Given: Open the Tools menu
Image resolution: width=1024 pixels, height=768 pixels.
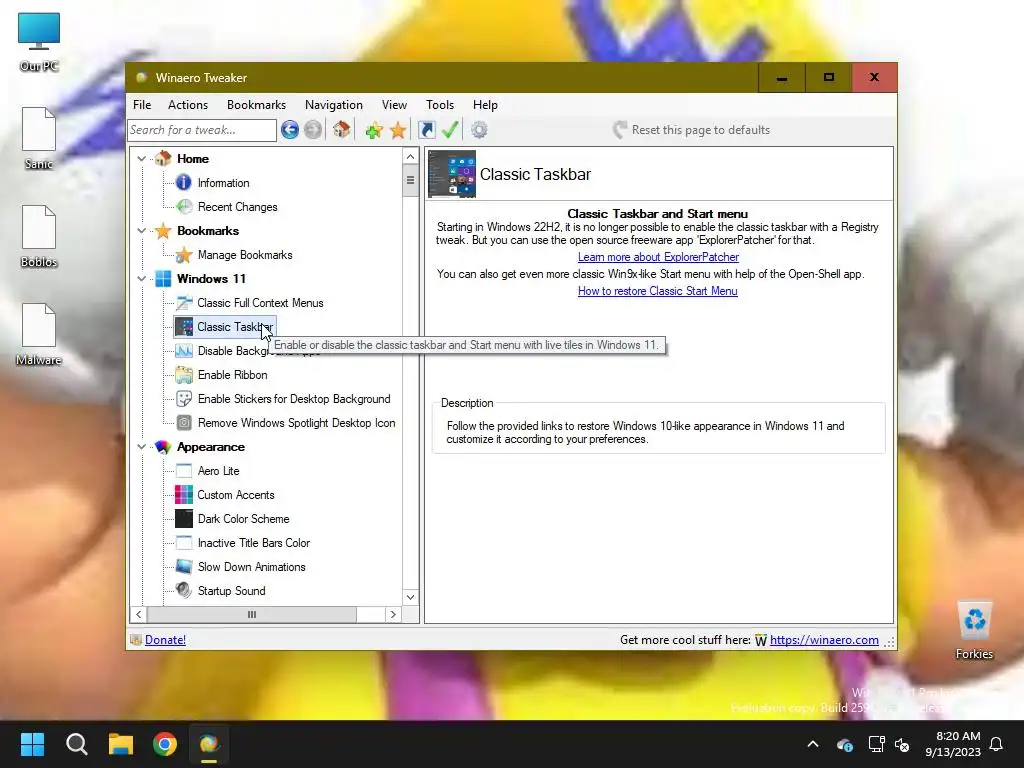Looking at the screenshot, I should pos(440,104).
